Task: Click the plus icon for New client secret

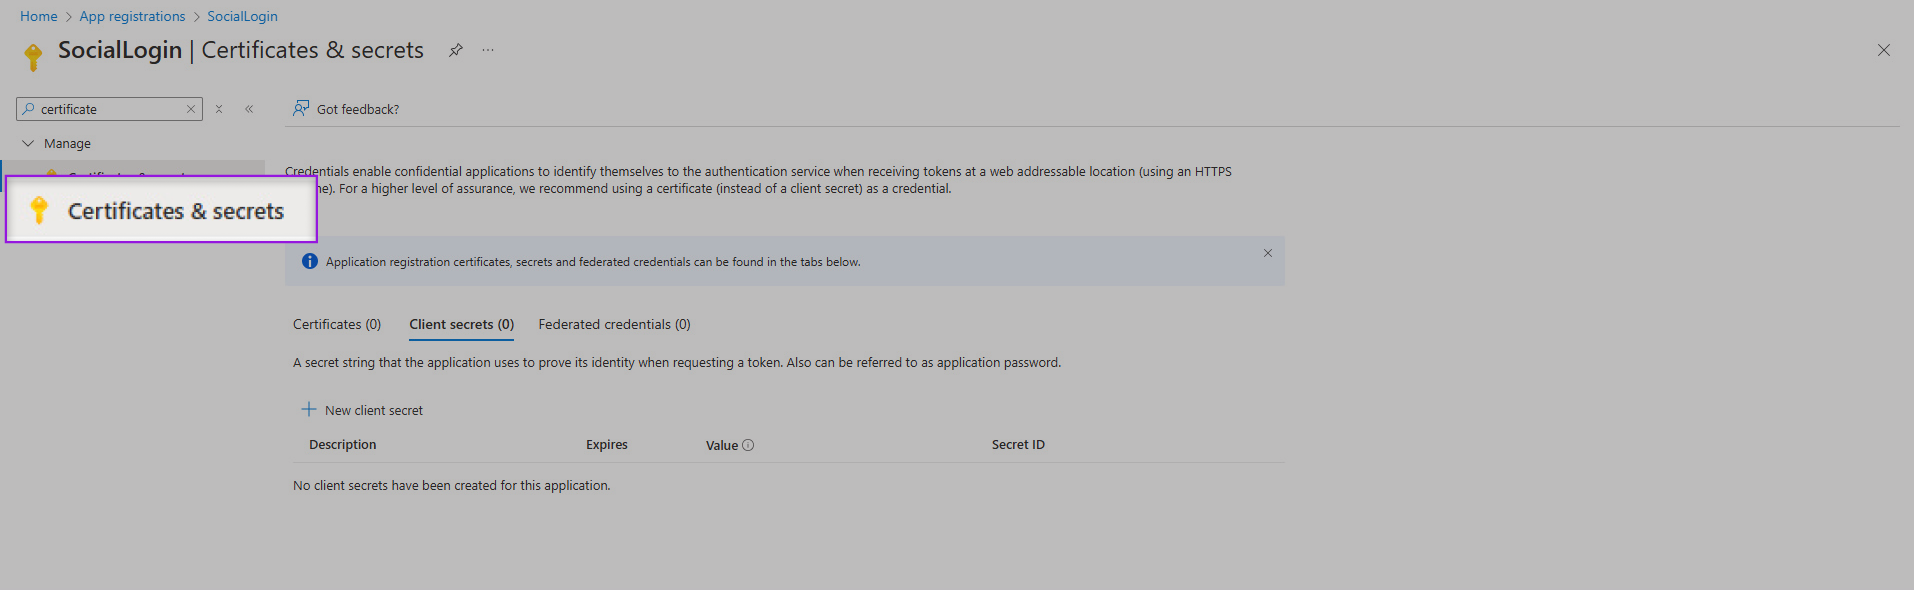Action: tap(309, 410)
